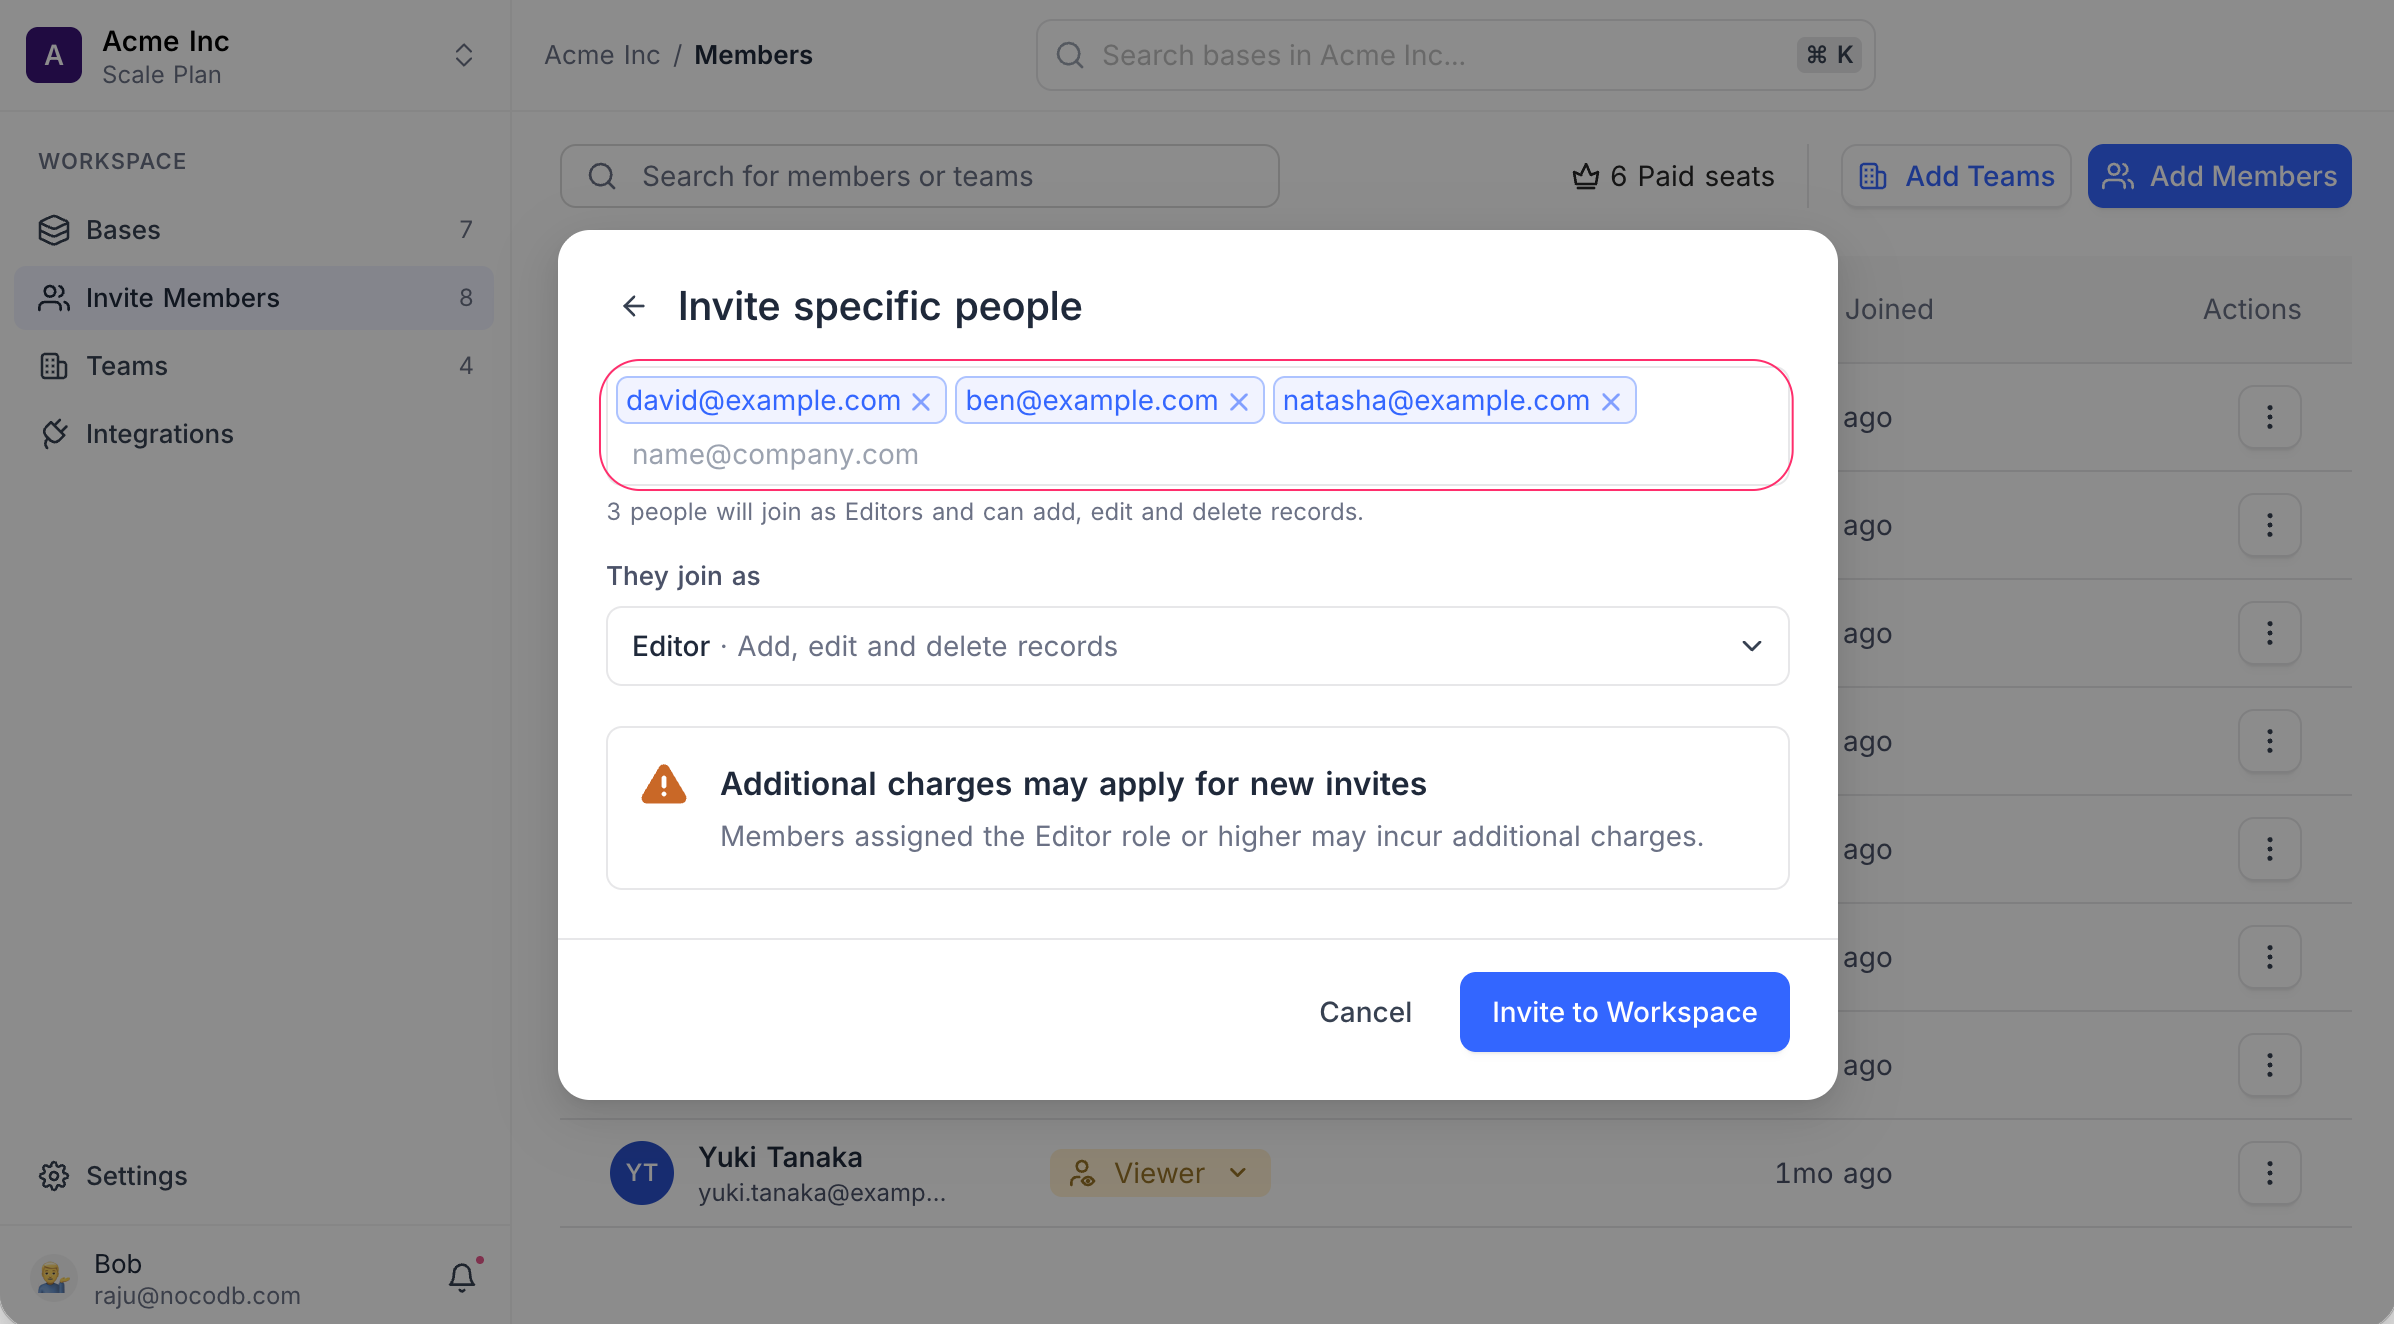Expand the They join as role dropdown
This screenshot has width=2394, height=1324.
1198,646
